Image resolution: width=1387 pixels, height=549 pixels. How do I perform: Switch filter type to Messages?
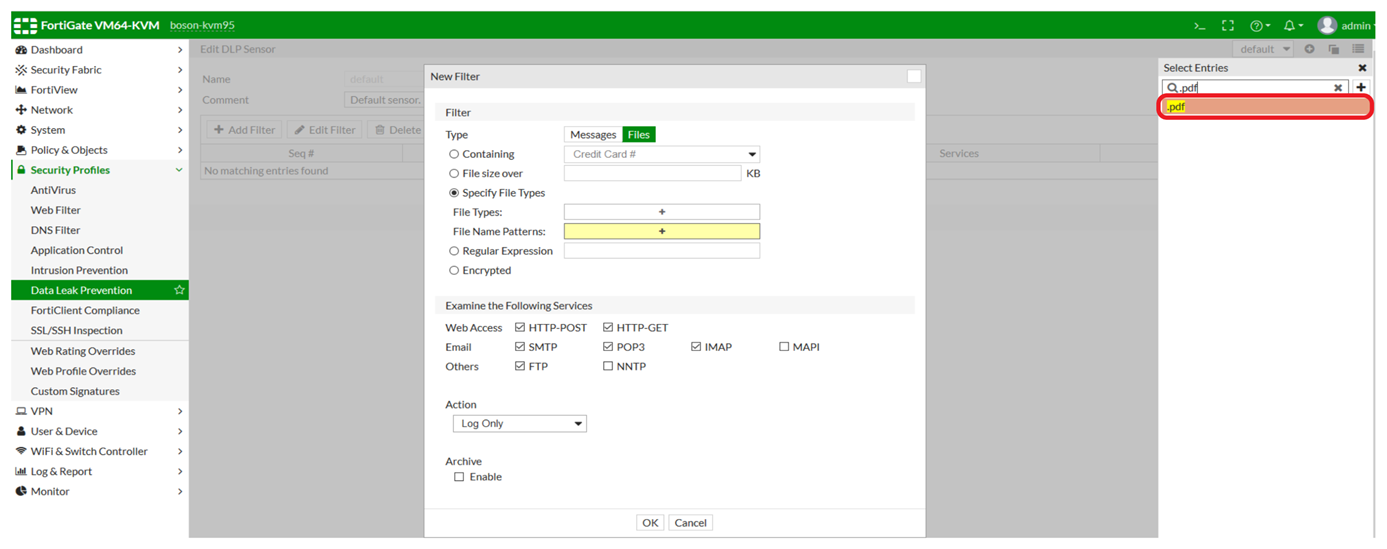tap(593, 135)
